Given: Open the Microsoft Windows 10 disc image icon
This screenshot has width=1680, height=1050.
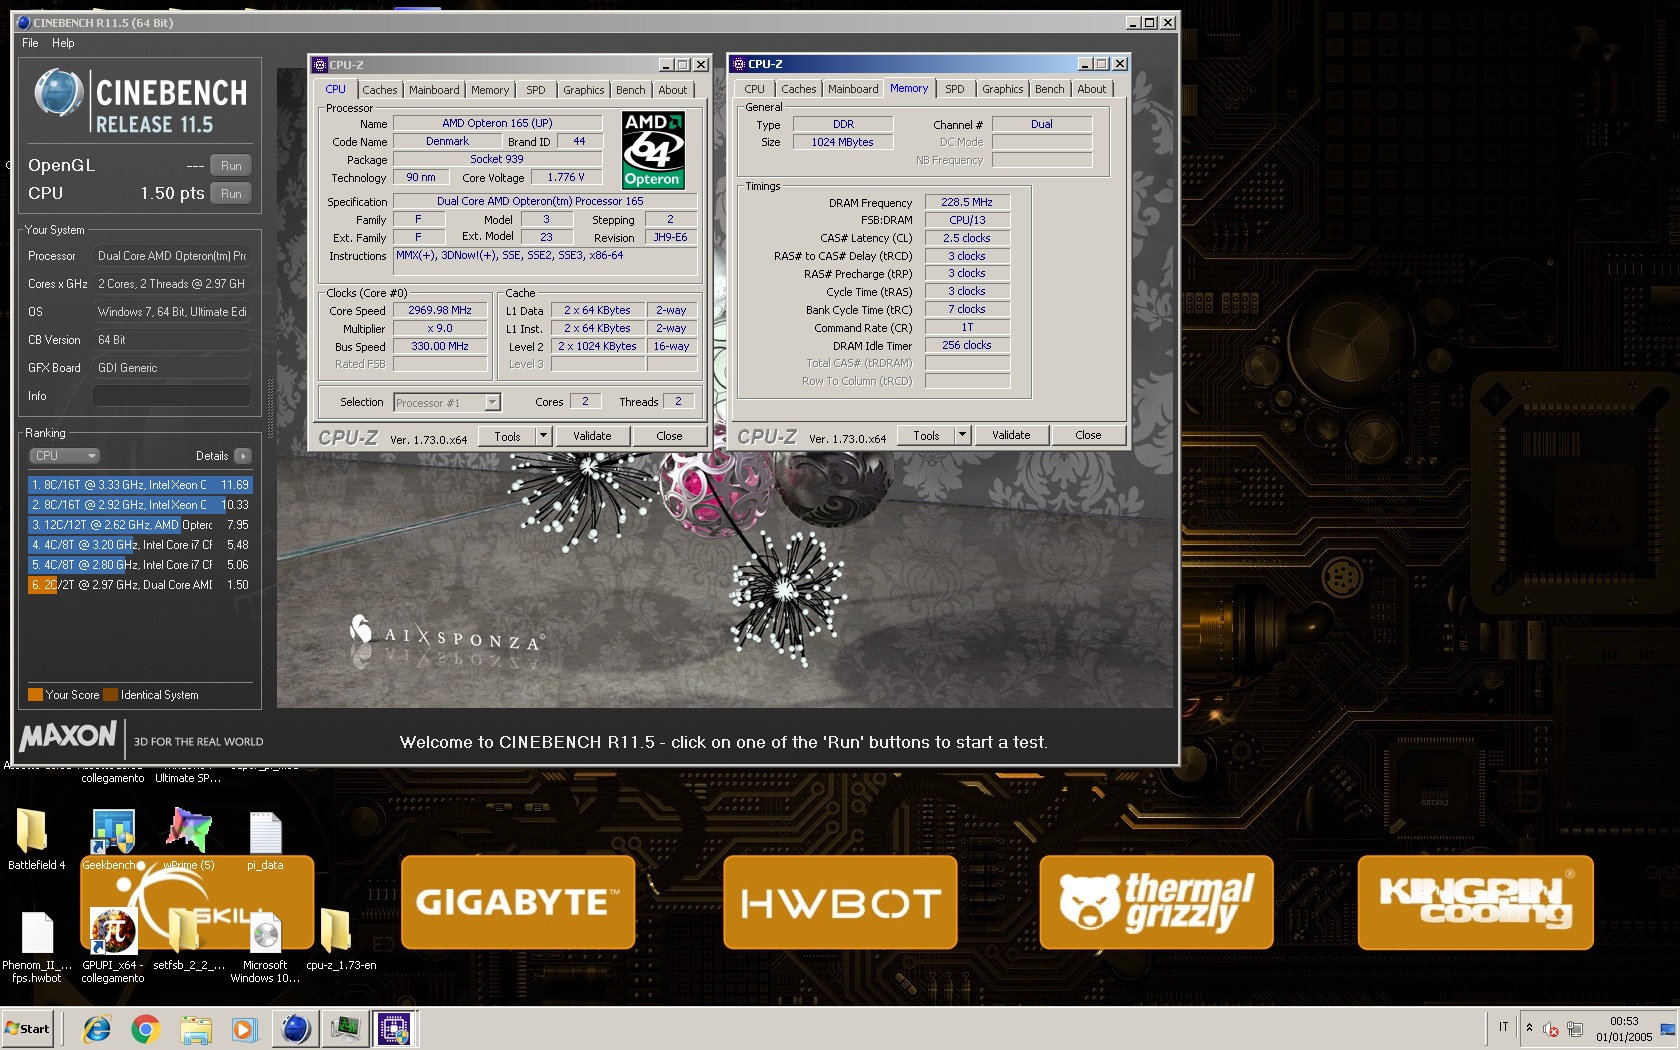Looking at the screenshot, I should coord(265,932).
